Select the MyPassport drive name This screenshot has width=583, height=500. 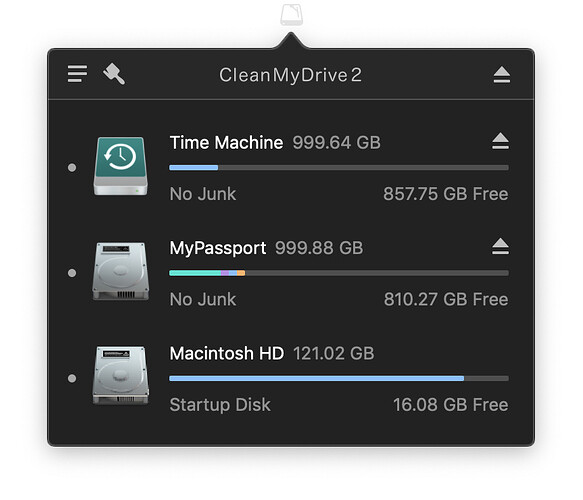click(x=218, y=248)
